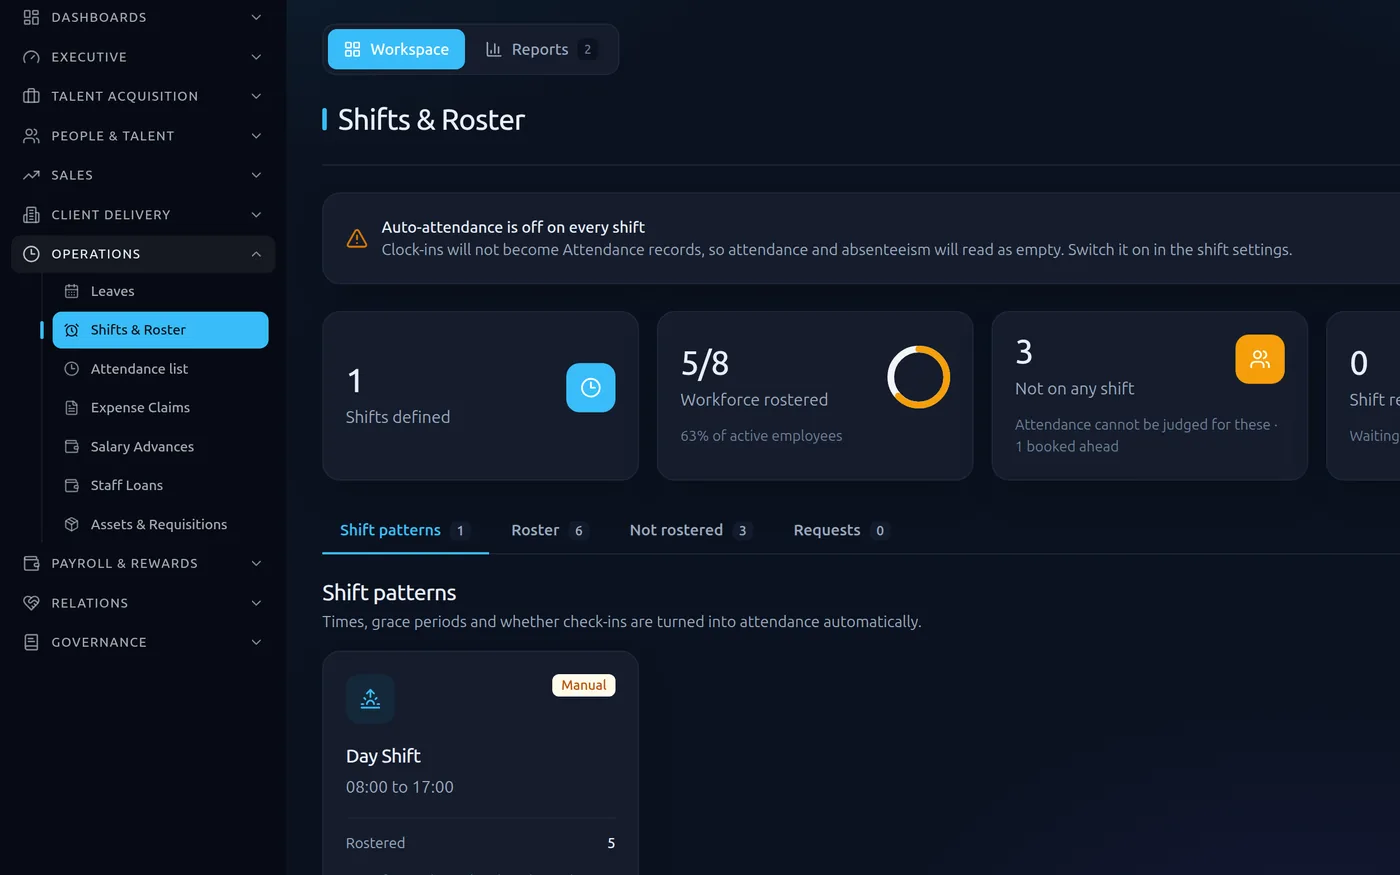Expand the Governance section chevron

point(256,642)
